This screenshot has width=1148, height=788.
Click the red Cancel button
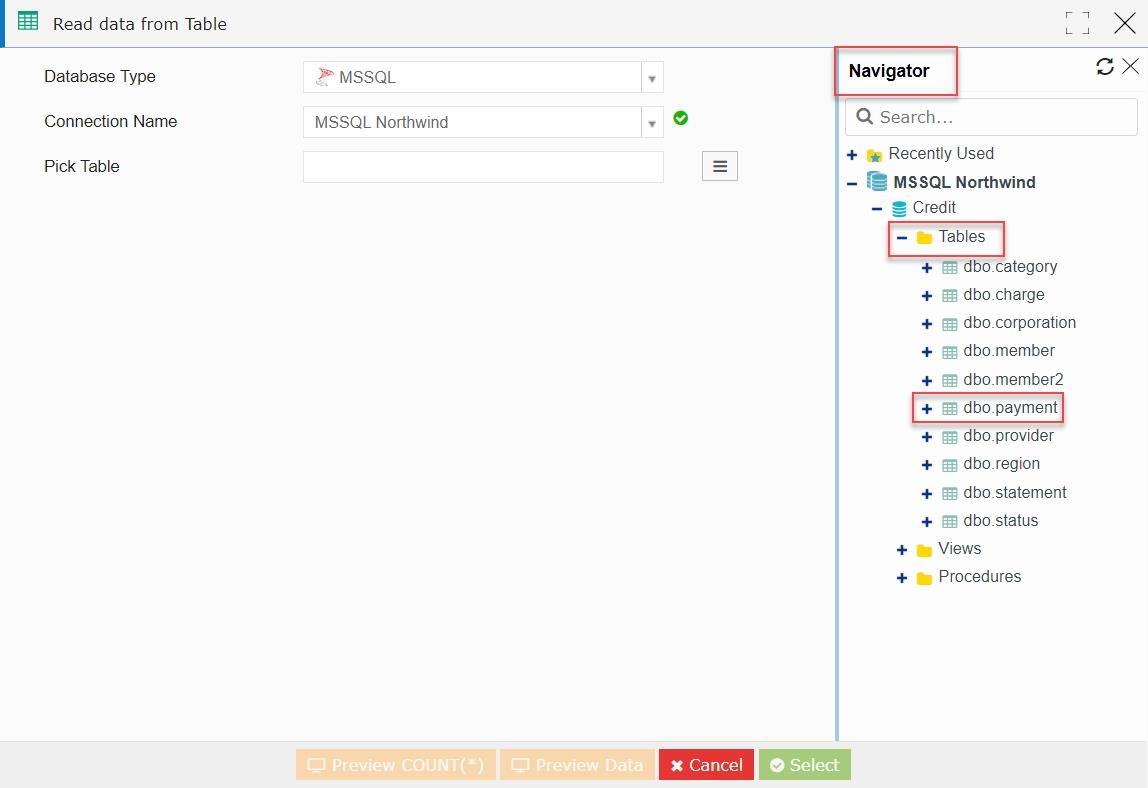click(x=707, y=765)
